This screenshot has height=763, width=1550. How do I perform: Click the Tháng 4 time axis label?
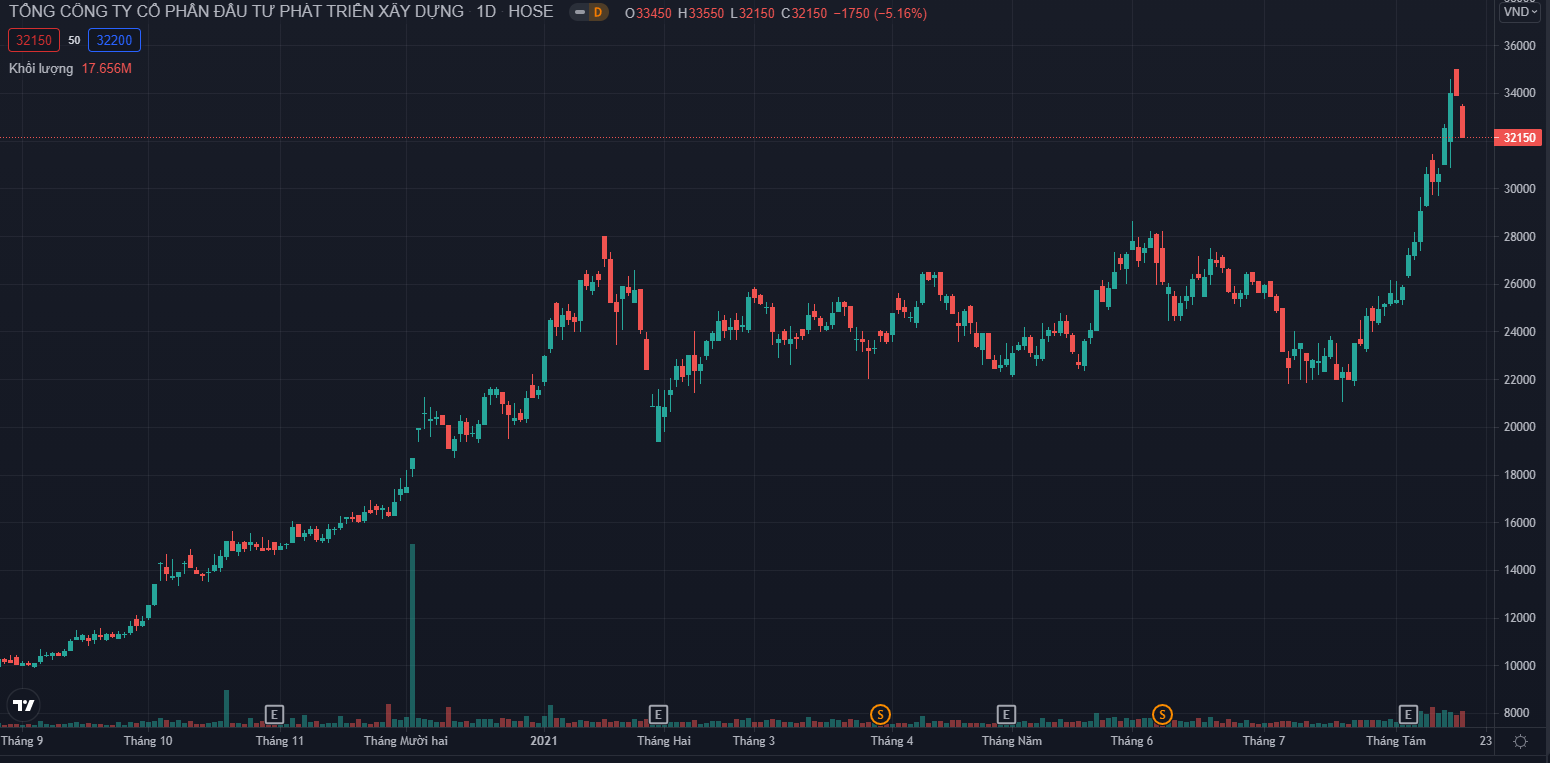tap(892, 741)
